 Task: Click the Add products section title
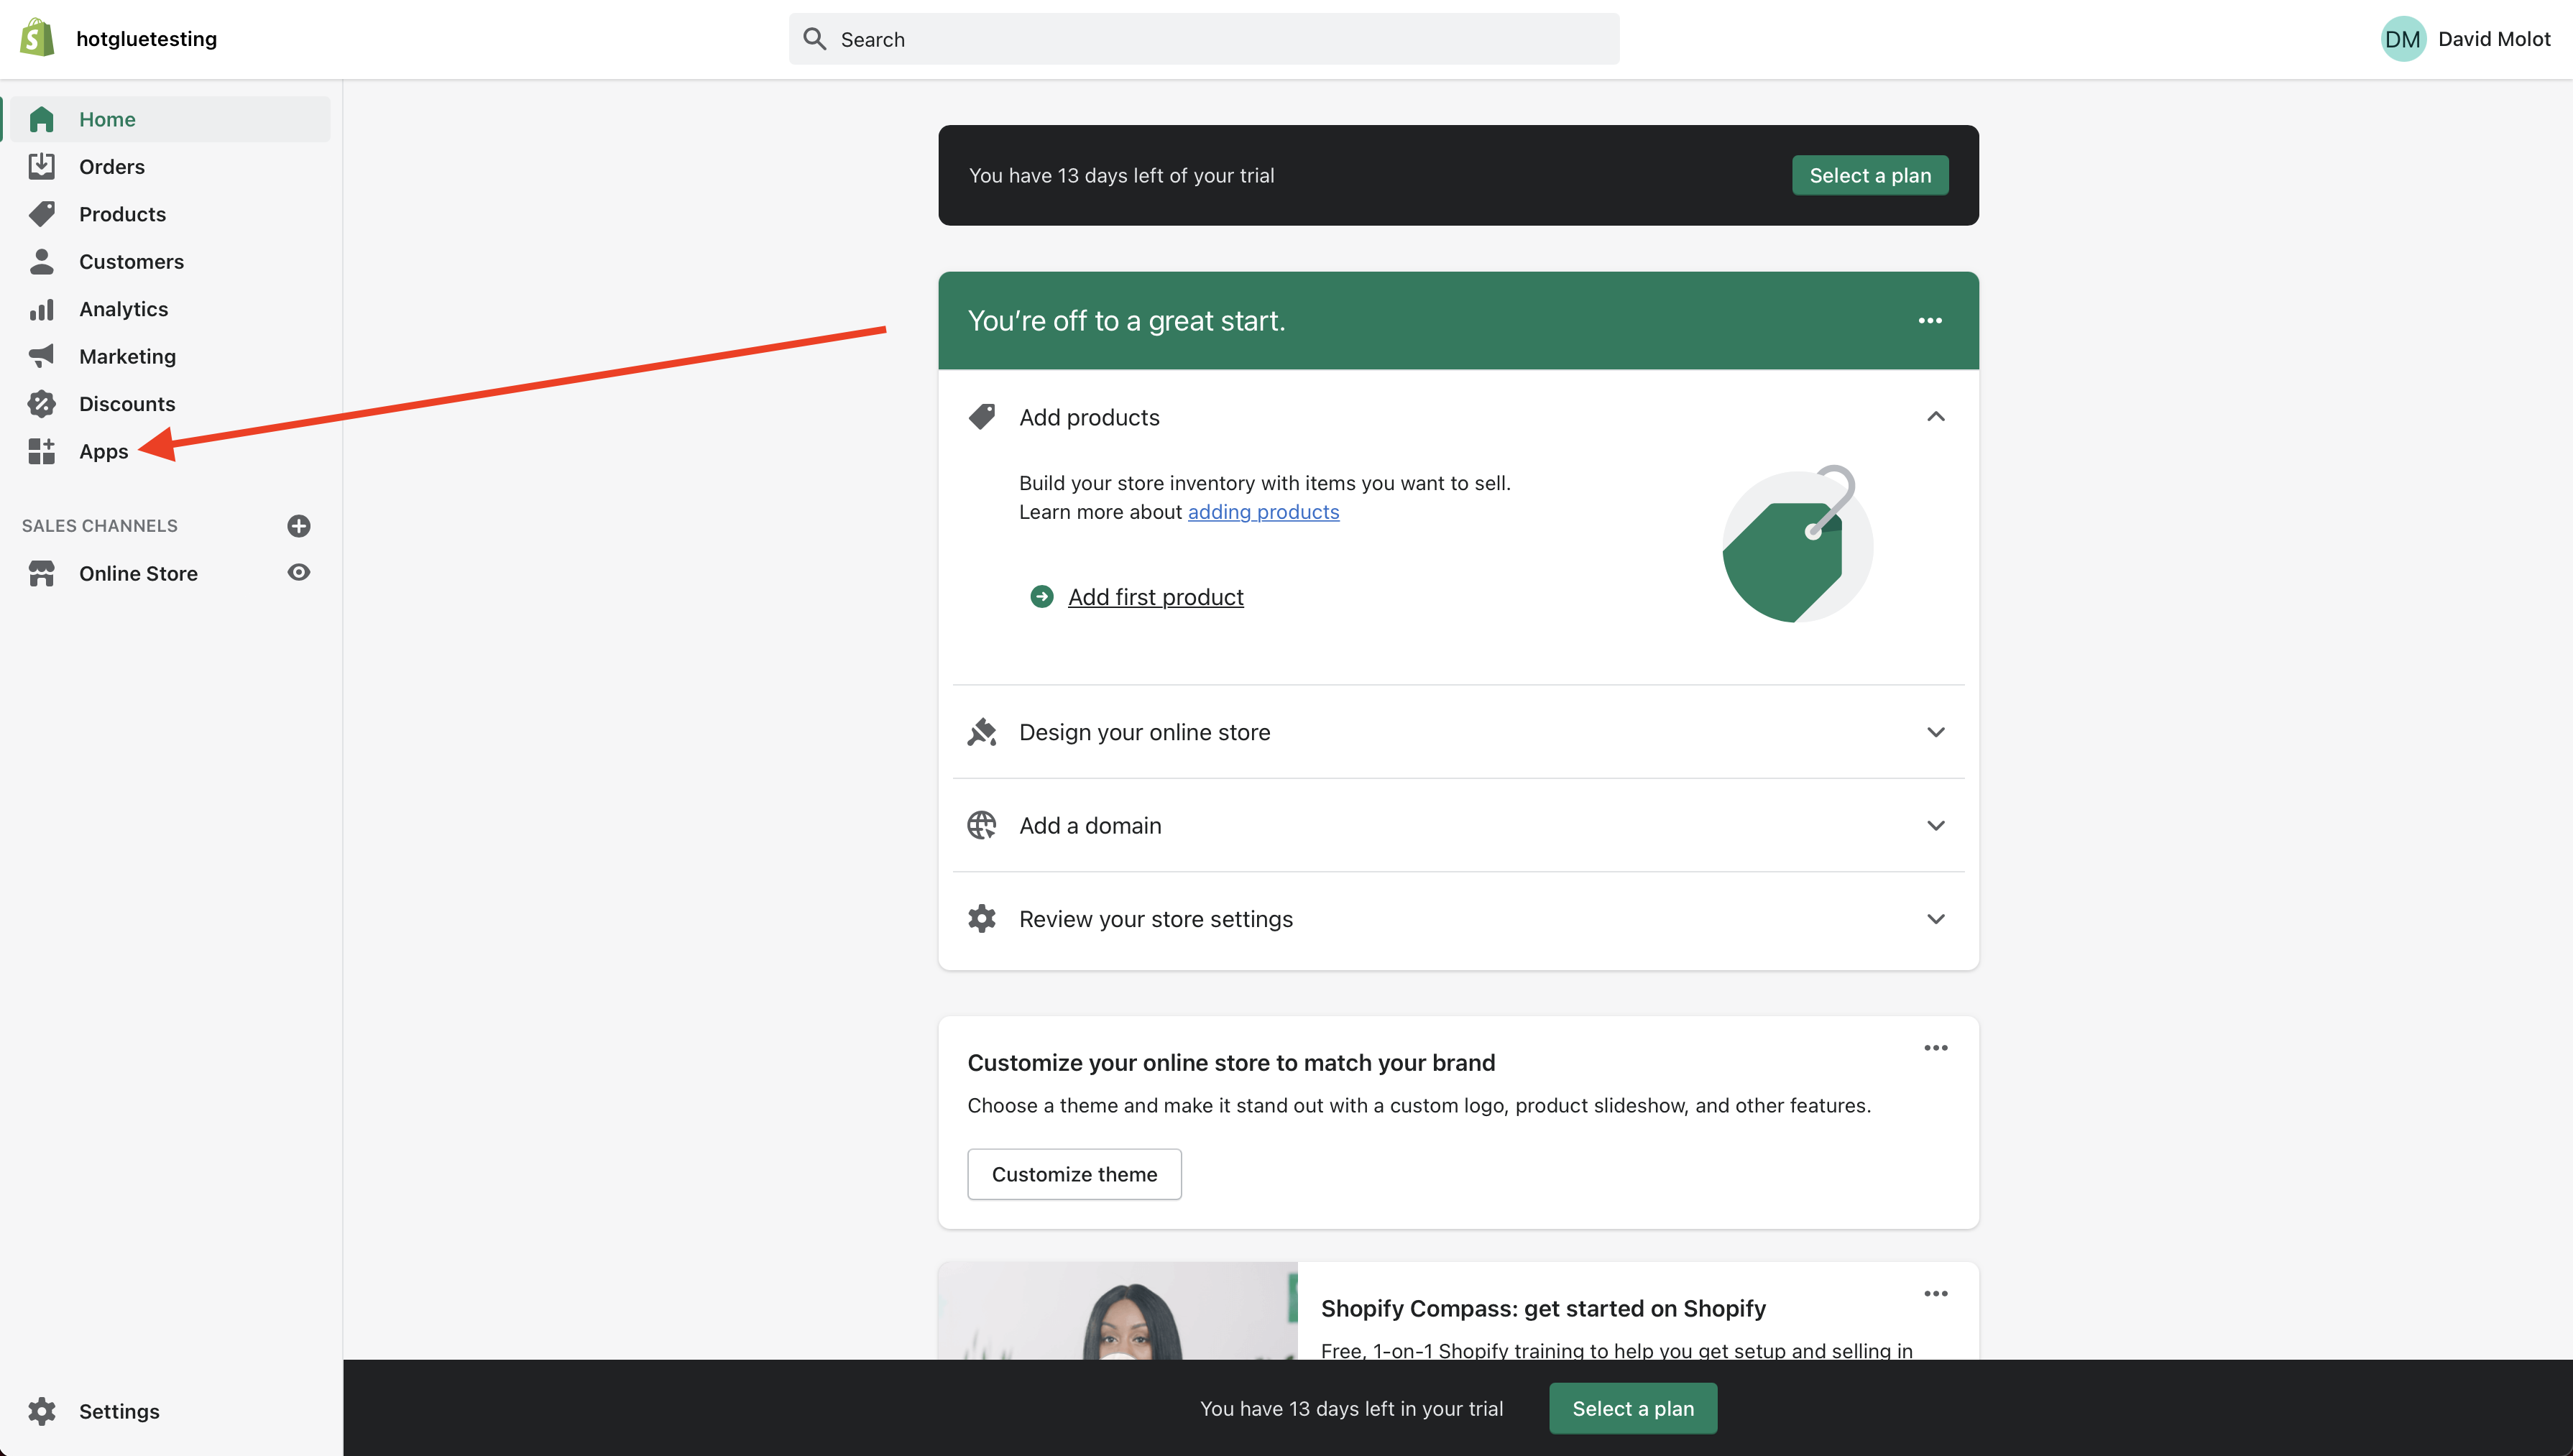1089,417
